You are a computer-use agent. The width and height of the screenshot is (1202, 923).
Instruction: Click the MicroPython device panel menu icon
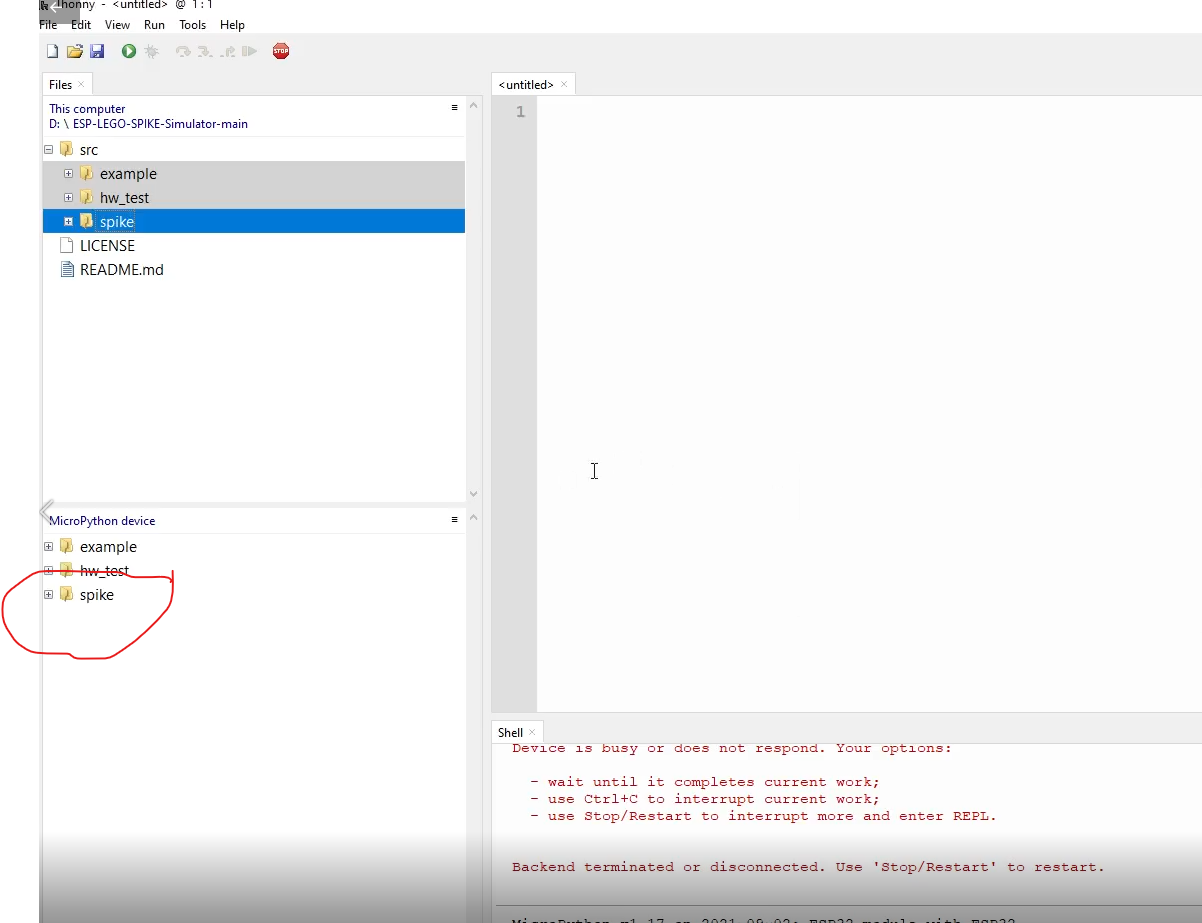click(454, 519)
